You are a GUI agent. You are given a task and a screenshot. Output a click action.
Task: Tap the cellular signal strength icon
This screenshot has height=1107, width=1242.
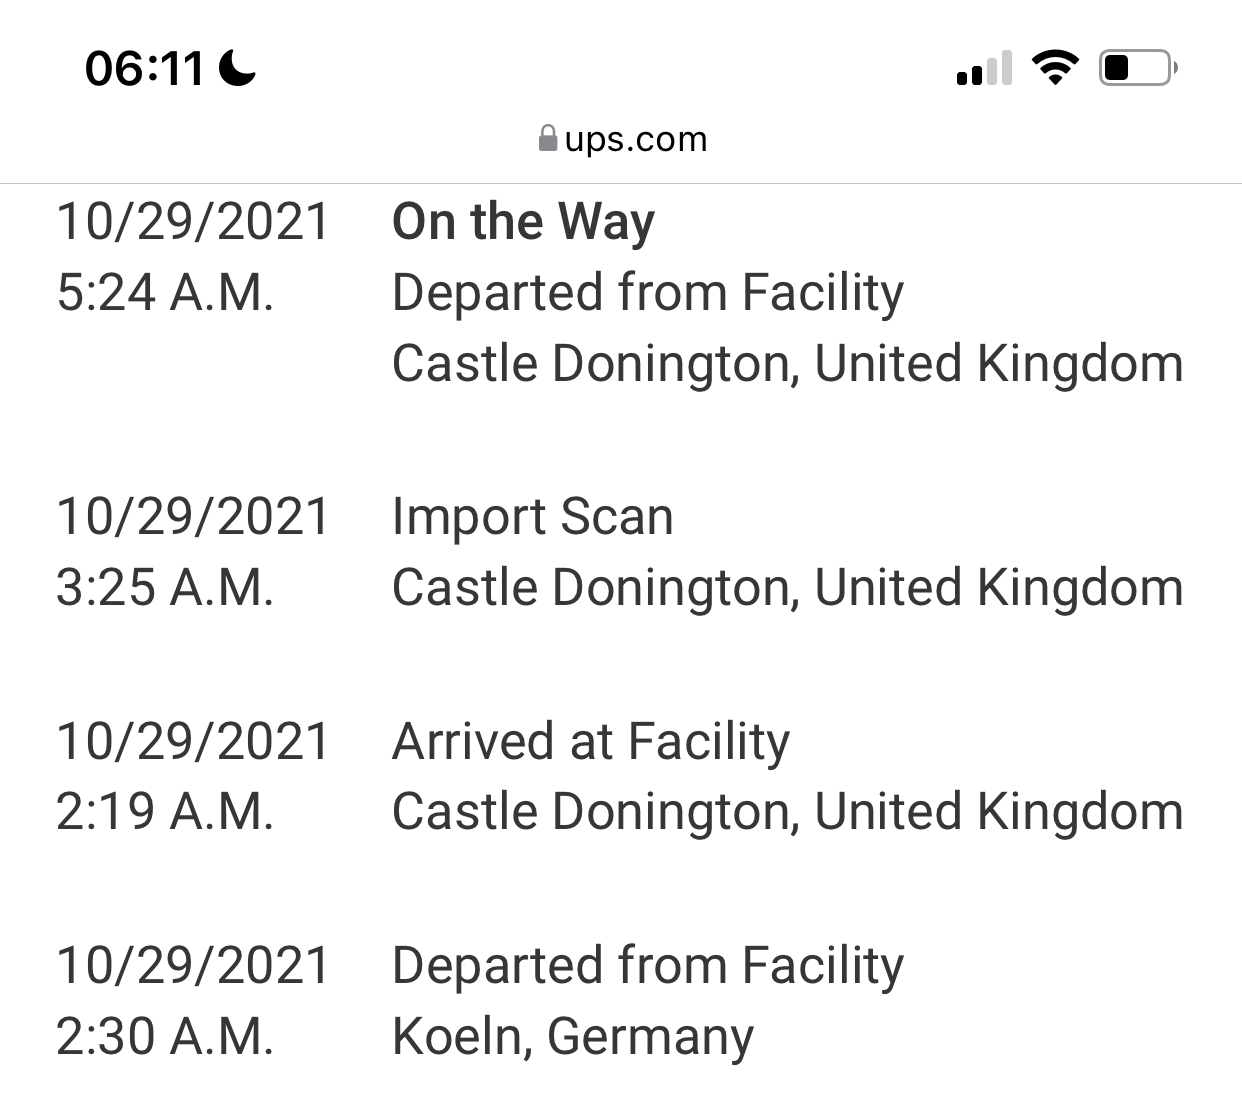coord(984,68)
